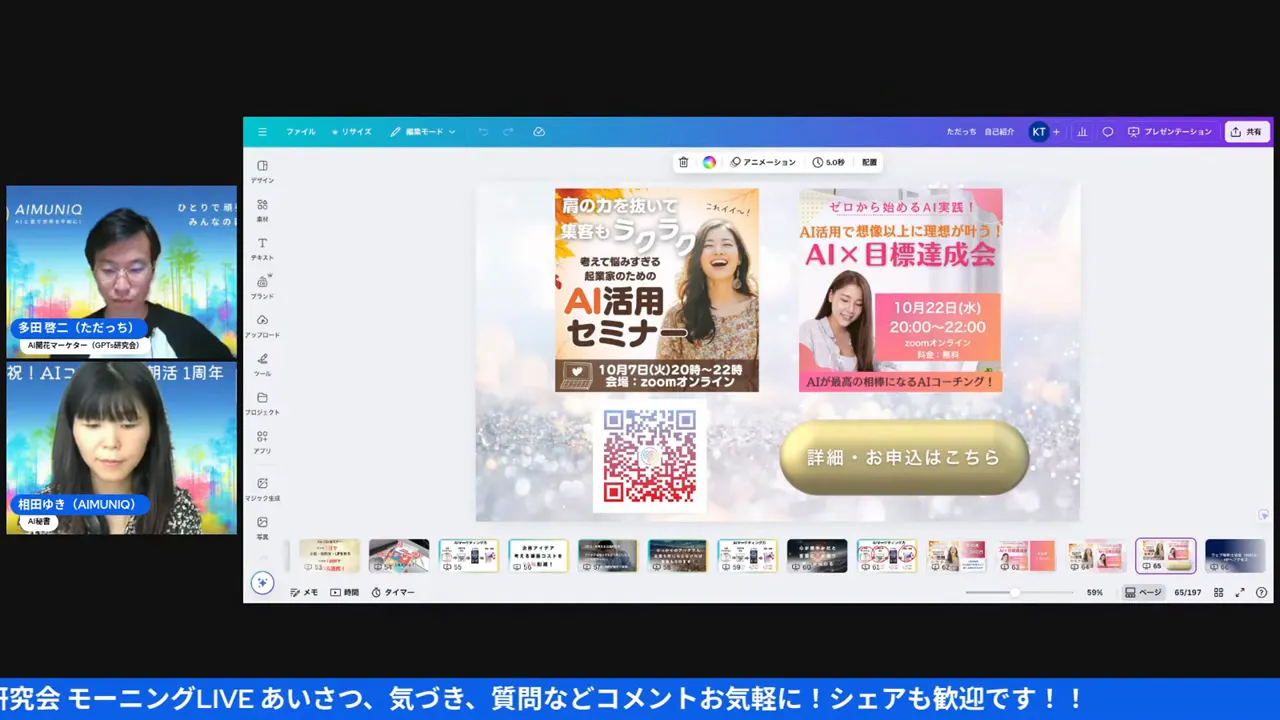This screenshot has width=1280, height=720.
Task: Change the 5.0秒 page duration
Action: pyautogui.click(x=829, y=162)
